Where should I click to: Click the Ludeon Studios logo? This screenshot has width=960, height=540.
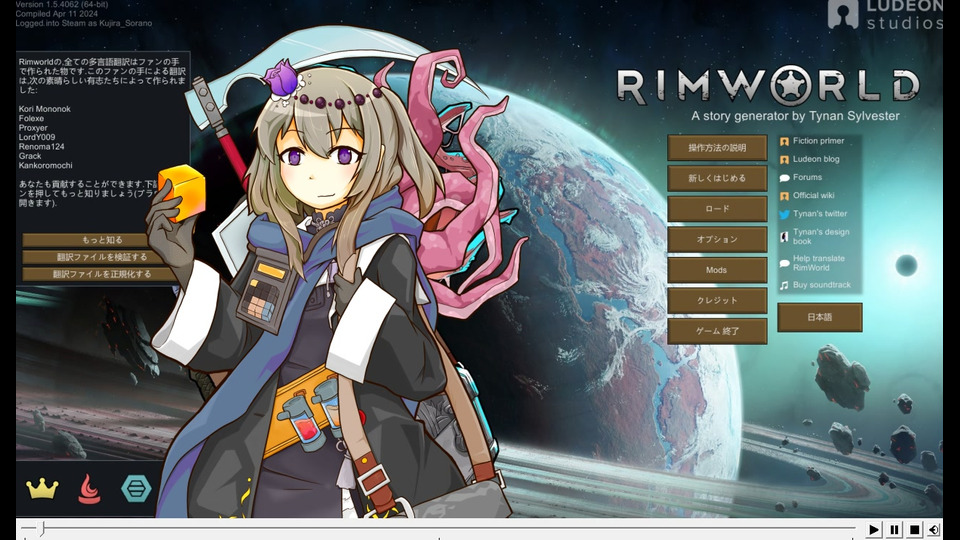point(885,15)
